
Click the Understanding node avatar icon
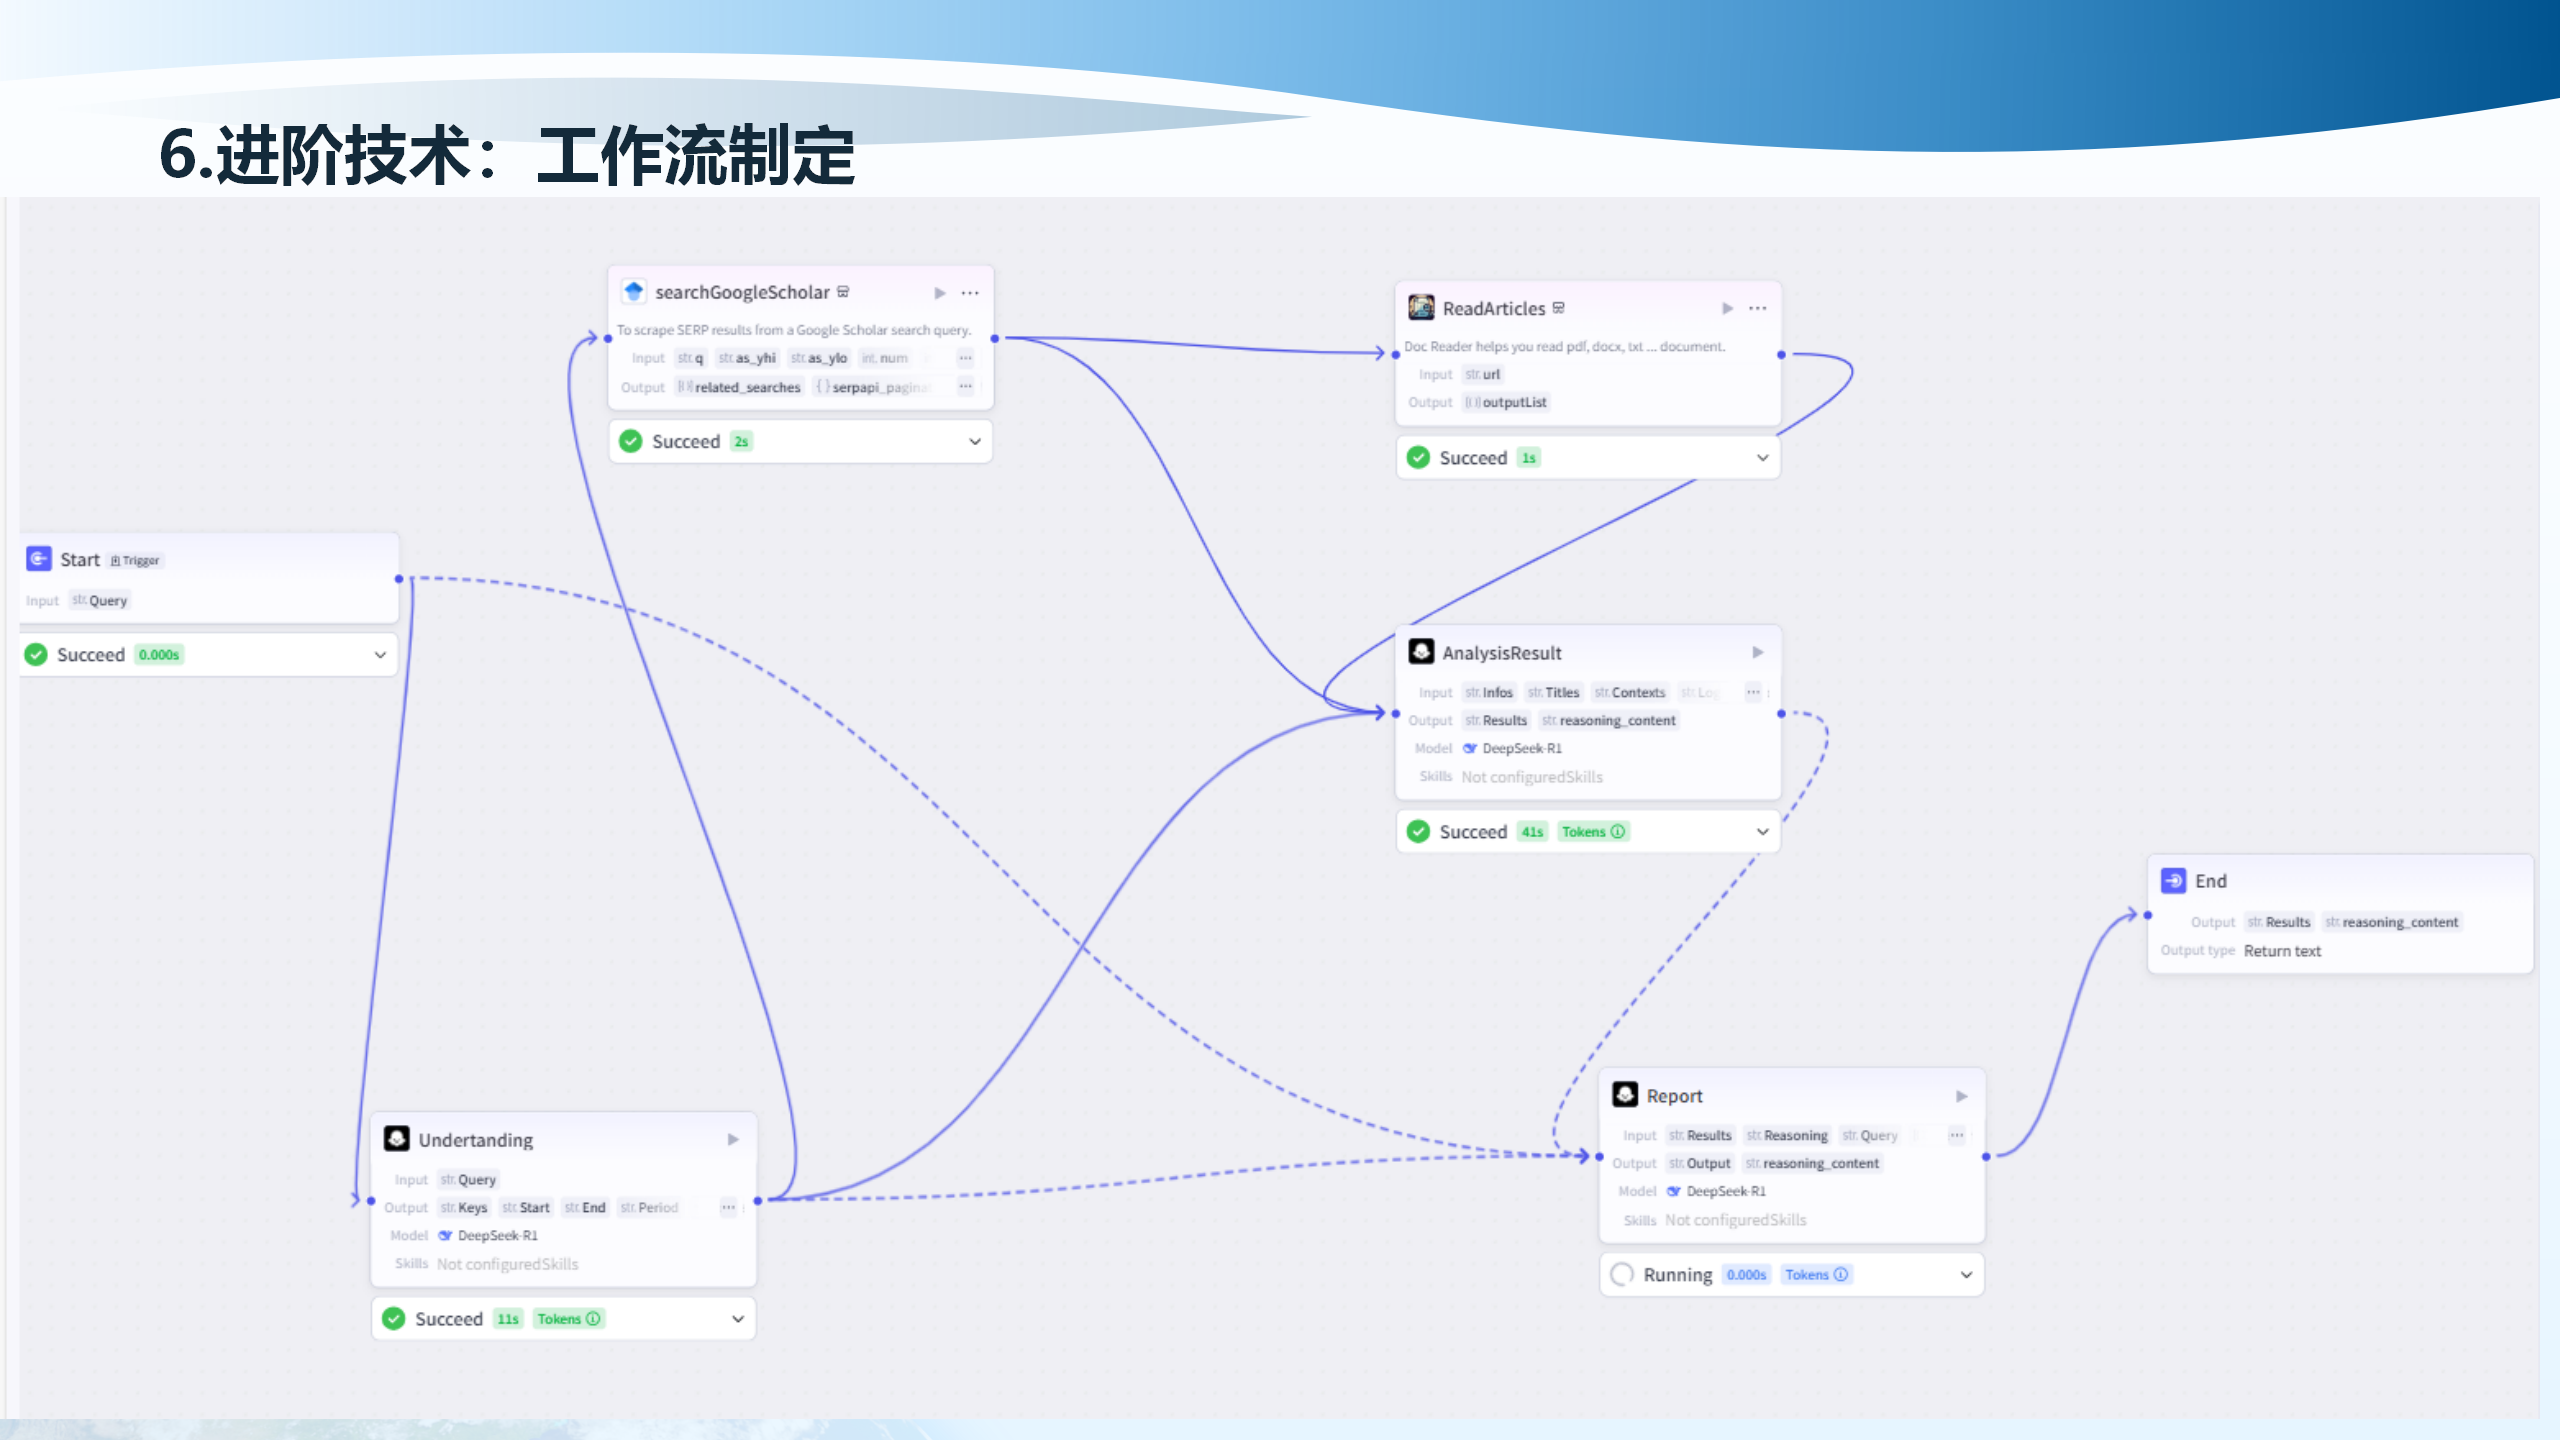[x=399, y=1139]
